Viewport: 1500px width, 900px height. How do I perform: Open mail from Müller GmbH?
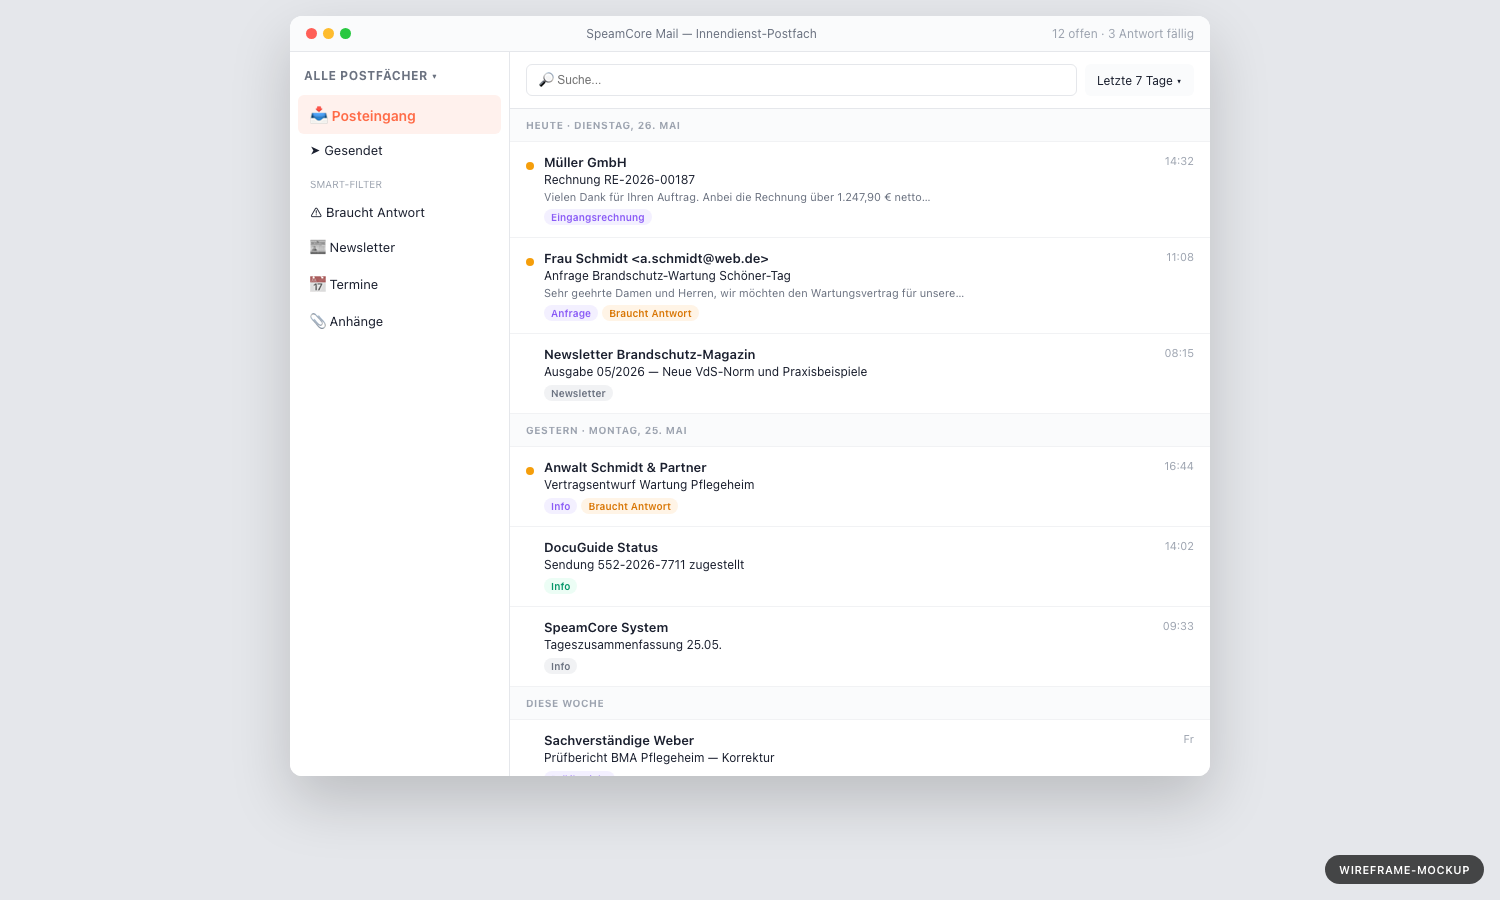pyautogui.click(x=860, y=190)
